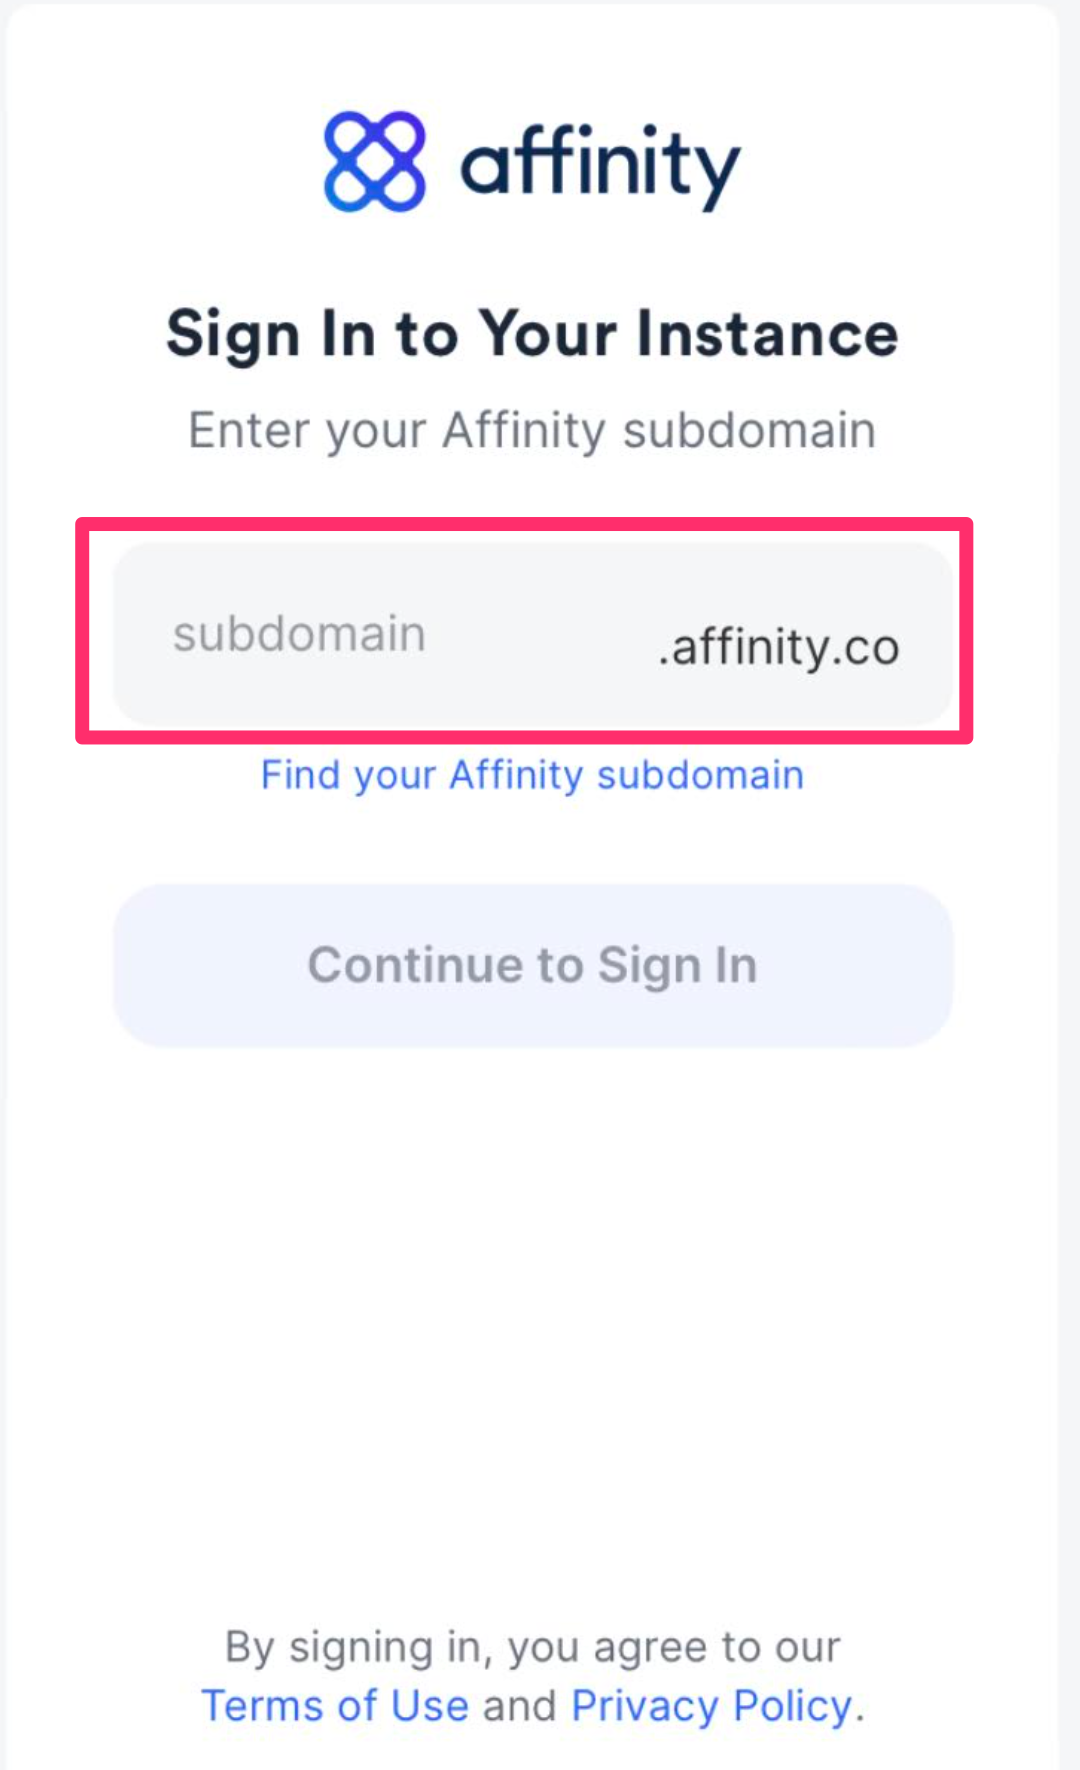1080x1770 pixels.
Task: Click the By signing in agreement text
Action: [x=532, y=1645]
